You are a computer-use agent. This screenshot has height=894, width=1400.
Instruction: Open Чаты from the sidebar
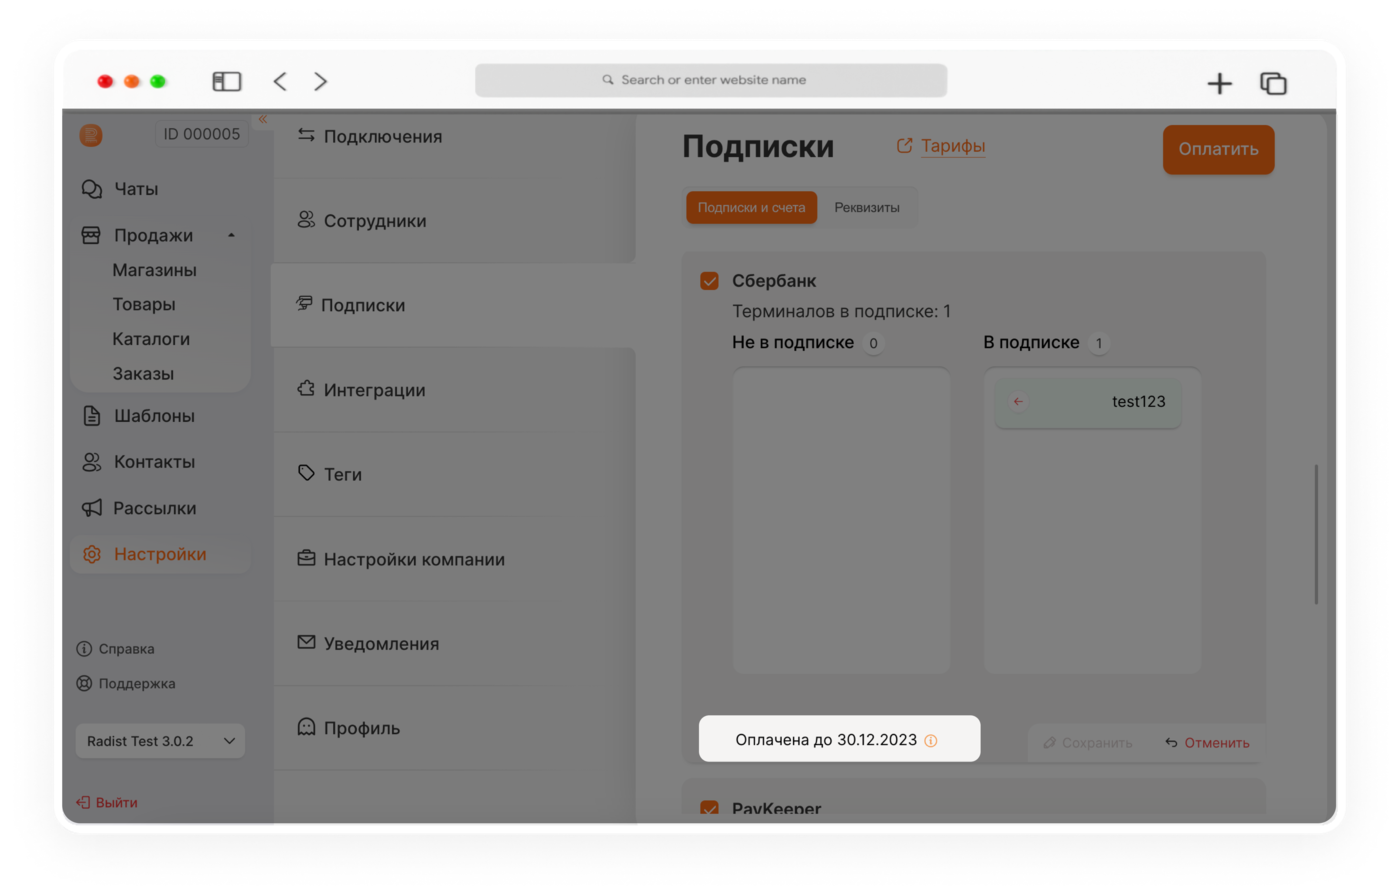pyautogui.click(x=136, y=189)
